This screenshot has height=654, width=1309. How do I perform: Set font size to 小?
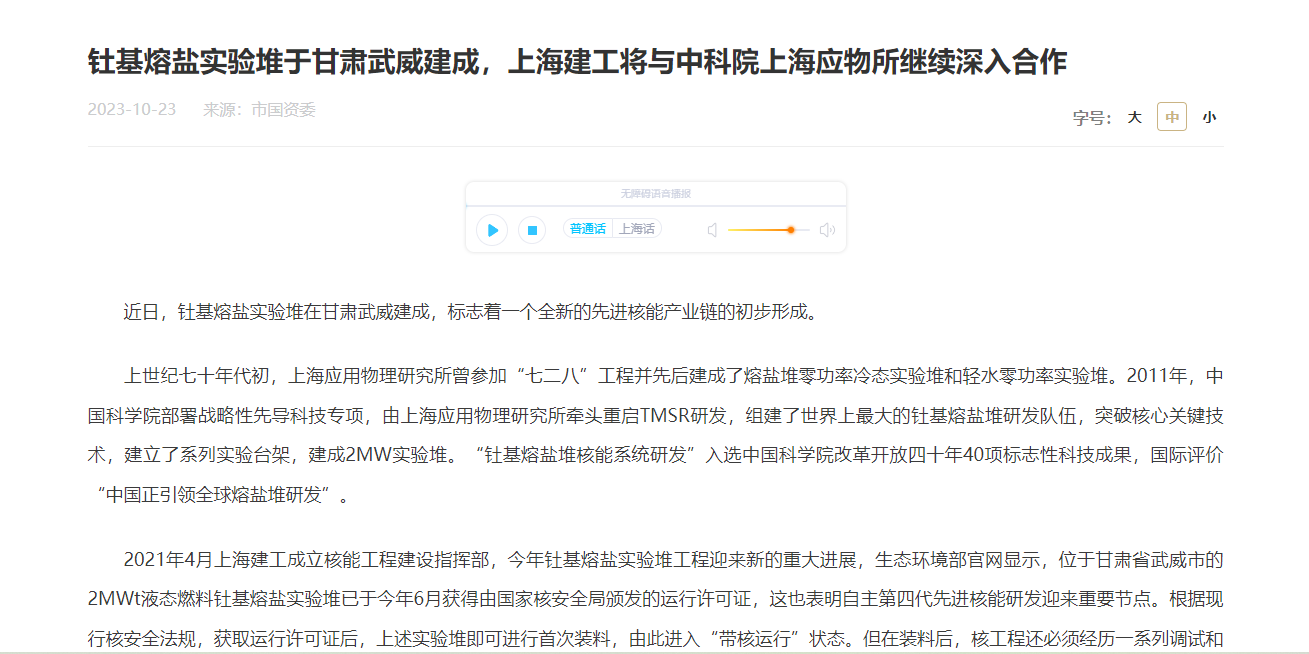pos(1209,117)
